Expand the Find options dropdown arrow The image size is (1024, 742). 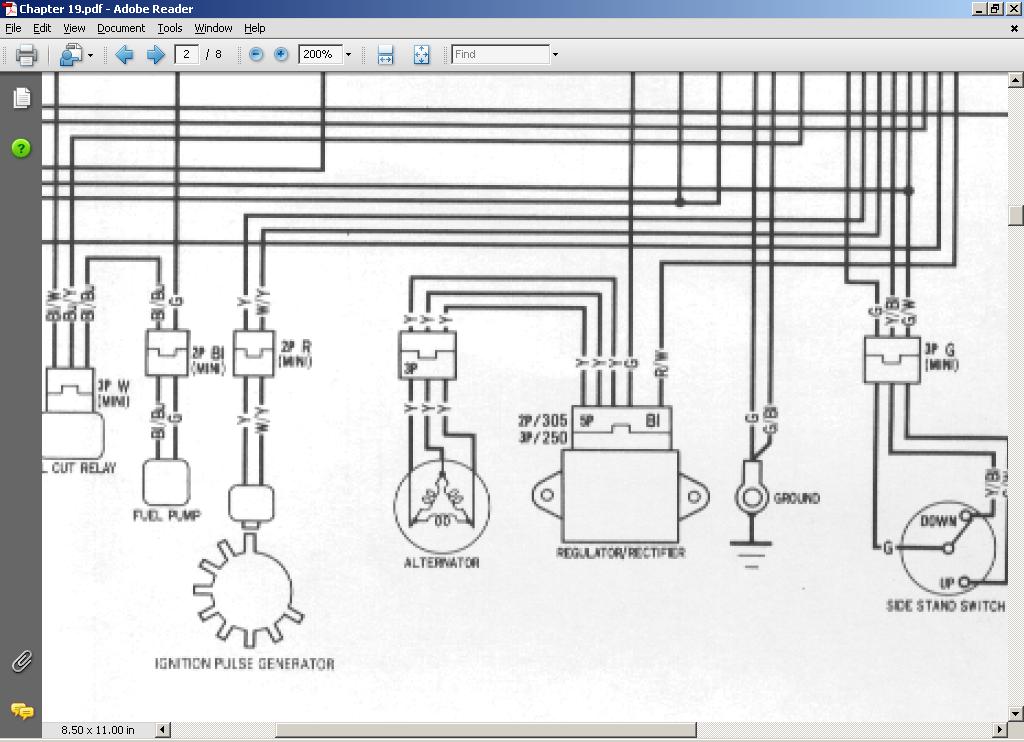555,55
